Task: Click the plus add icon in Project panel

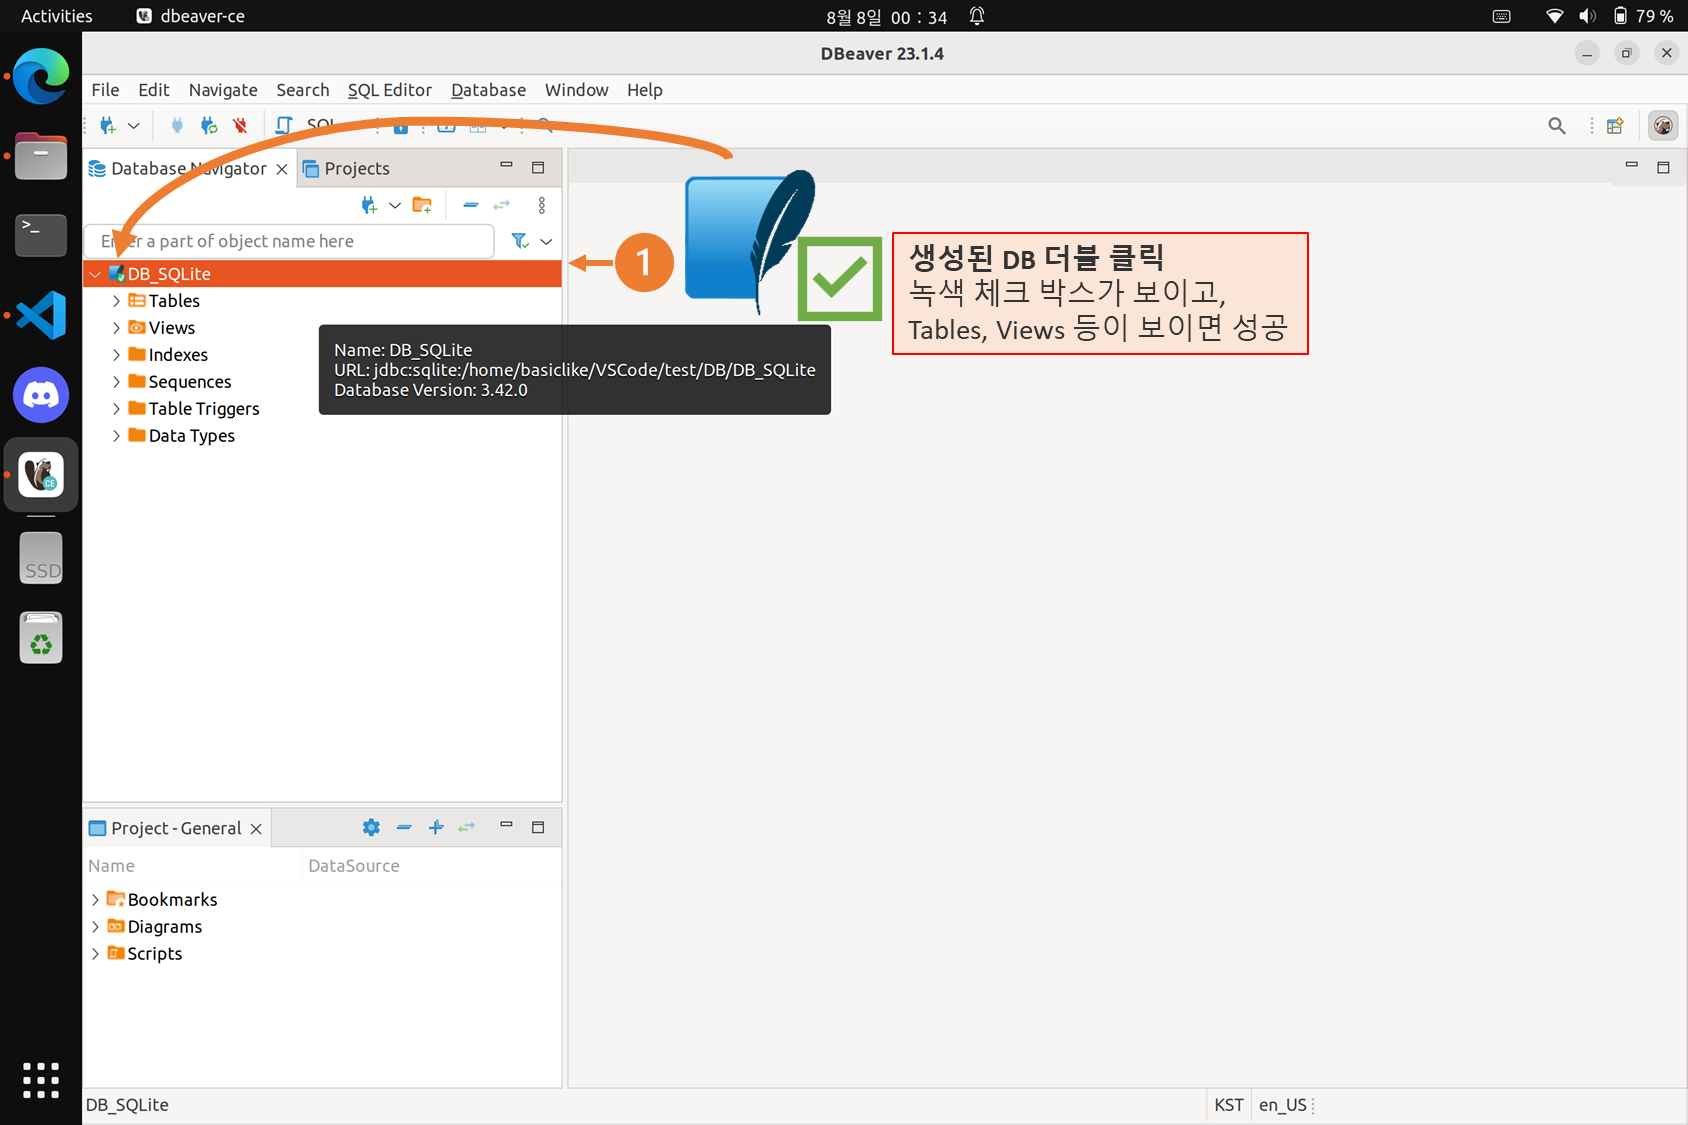Action: pyautogui.click(x=436, y=827)
